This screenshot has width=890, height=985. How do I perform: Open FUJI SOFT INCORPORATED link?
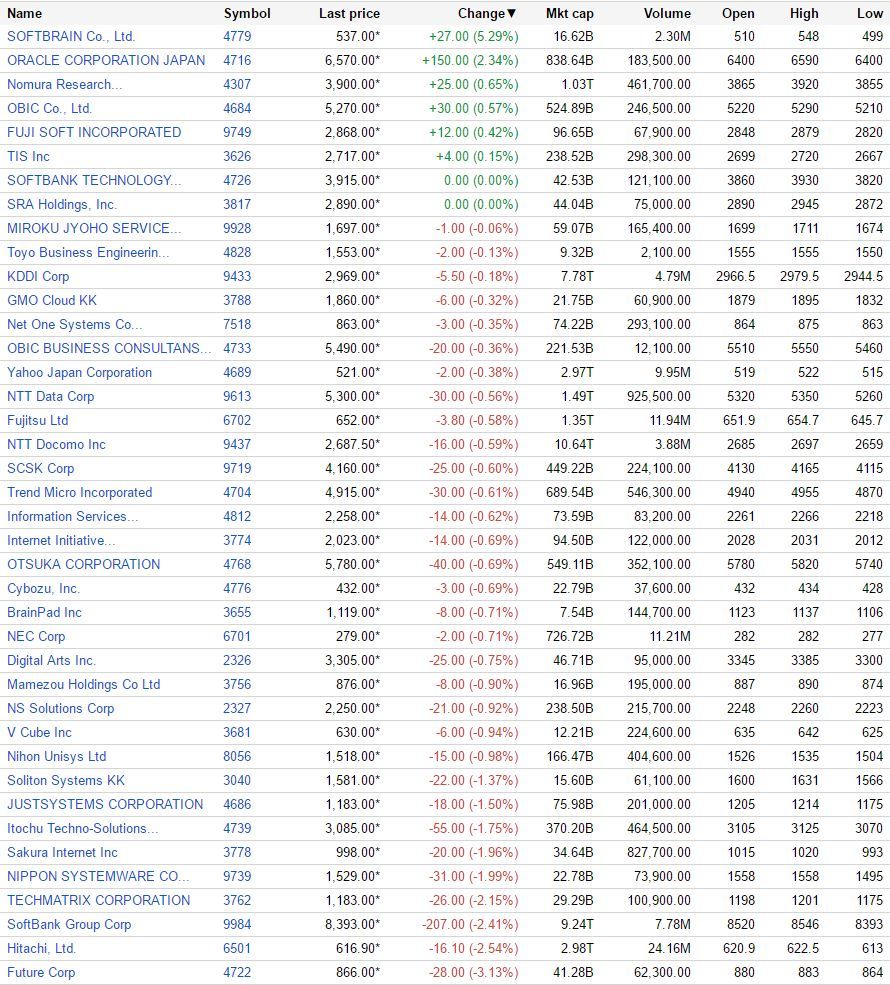94,132
